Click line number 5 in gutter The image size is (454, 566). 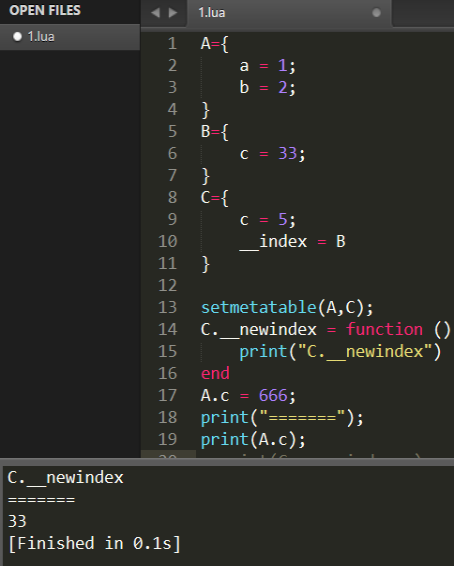click(x=172, y=131)
